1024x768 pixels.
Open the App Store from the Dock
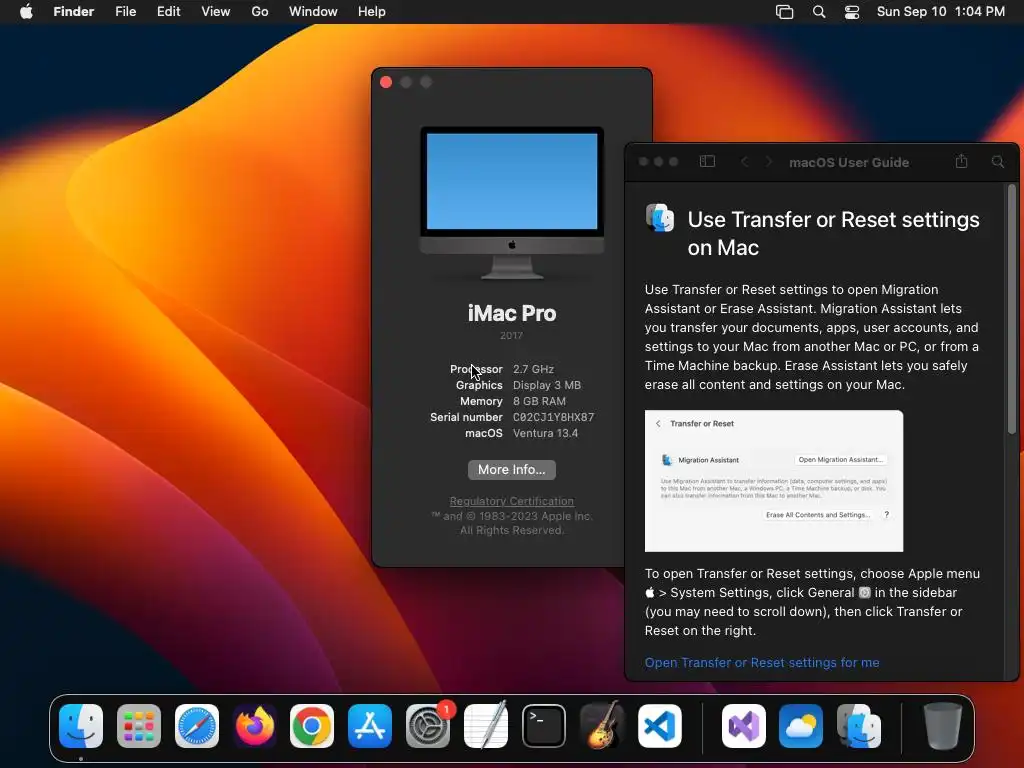370,726
